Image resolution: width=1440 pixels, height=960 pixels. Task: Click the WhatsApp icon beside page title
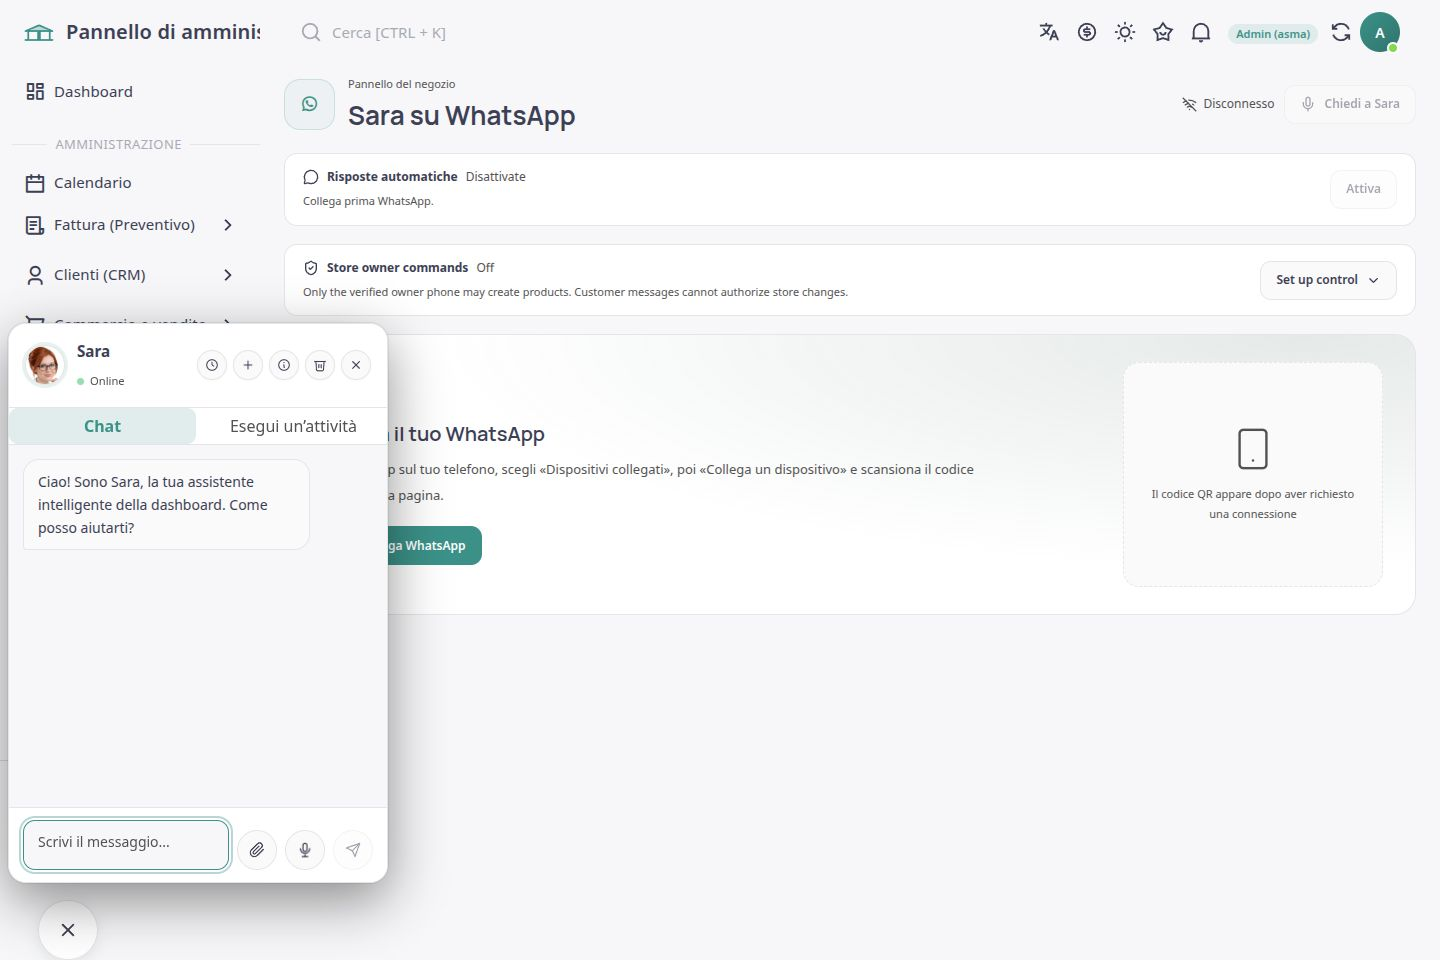coord(310,104)
